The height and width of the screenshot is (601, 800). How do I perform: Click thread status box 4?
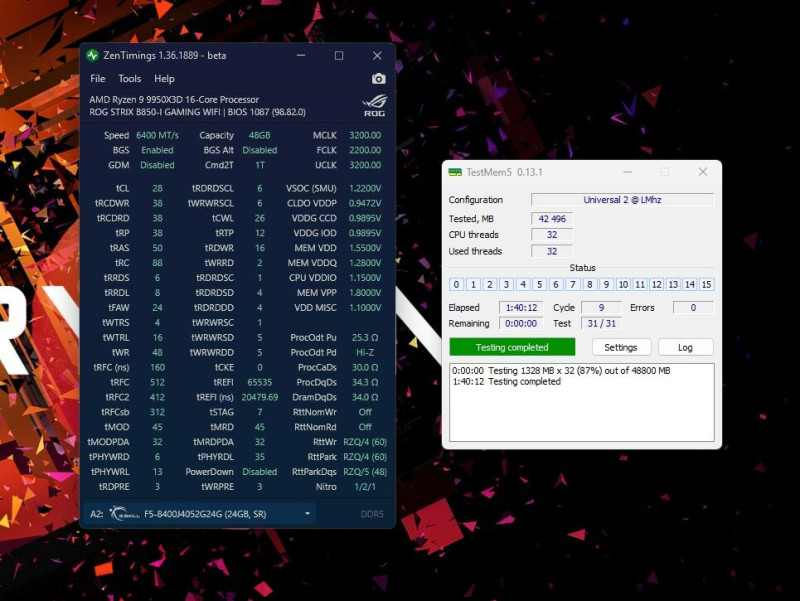pyautogui.click(x=523, y=284)
